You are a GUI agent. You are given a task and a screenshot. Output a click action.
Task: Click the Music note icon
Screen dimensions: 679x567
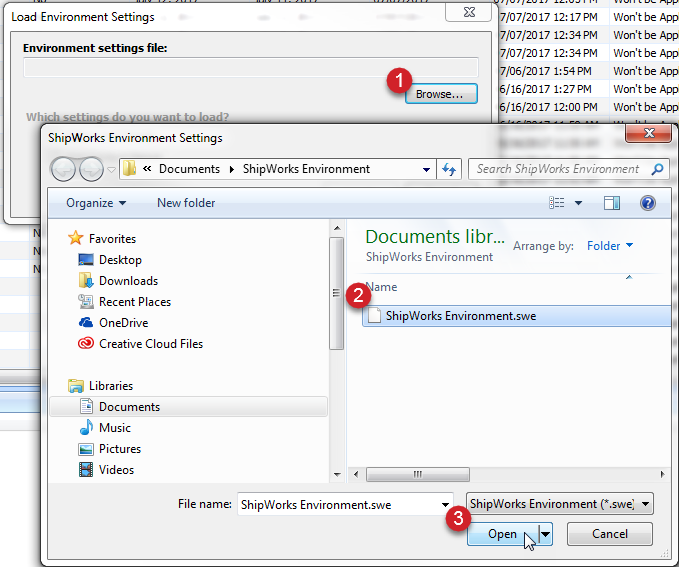coord(86,427)
